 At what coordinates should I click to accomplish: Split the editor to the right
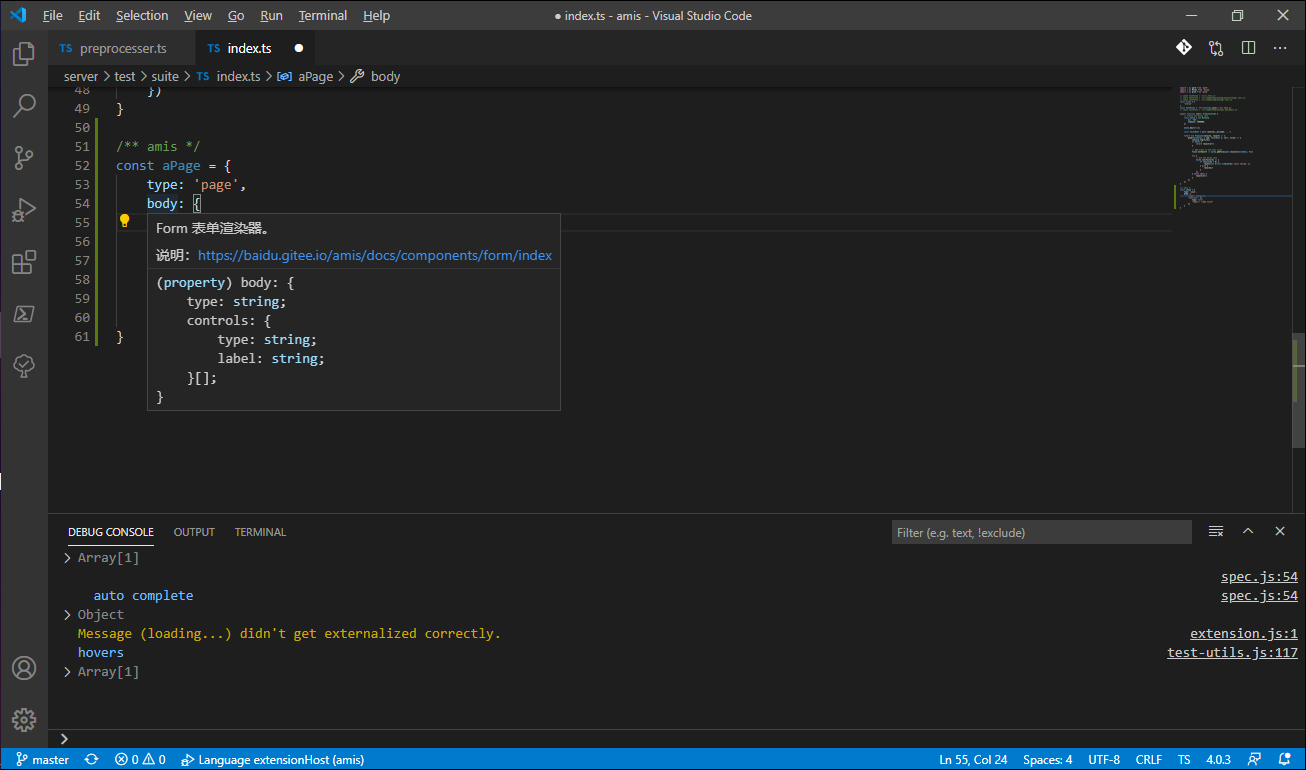coord(1248,48)
